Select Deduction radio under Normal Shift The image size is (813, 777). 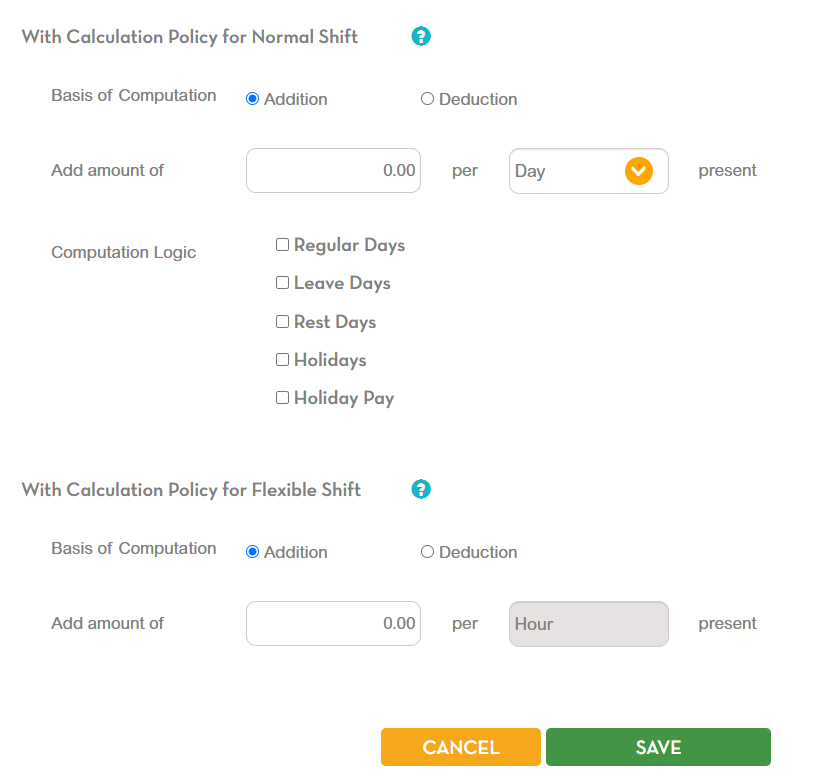[427, 99]
